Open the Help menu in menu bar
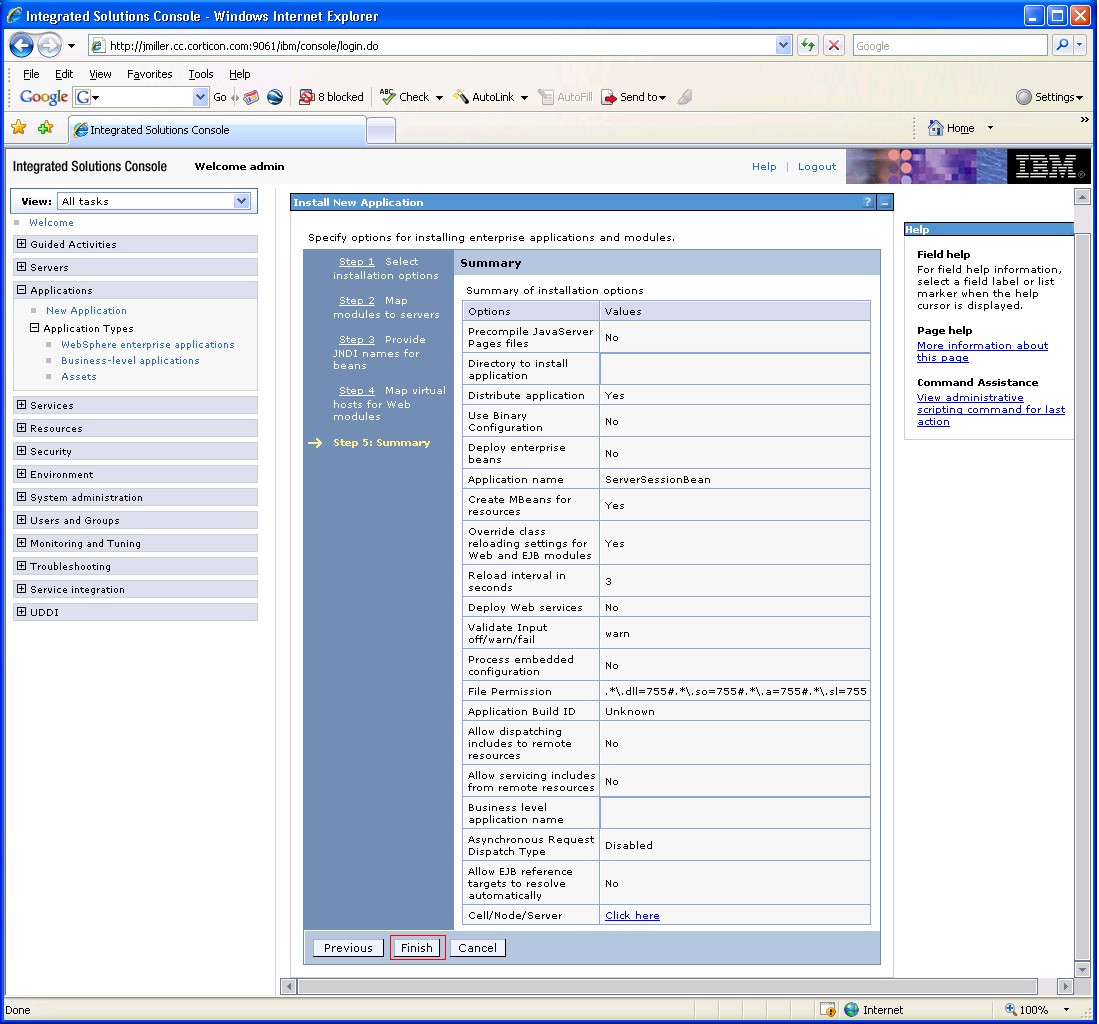Viewport: 1099px width, 1024px height. [x=239, y=74]
